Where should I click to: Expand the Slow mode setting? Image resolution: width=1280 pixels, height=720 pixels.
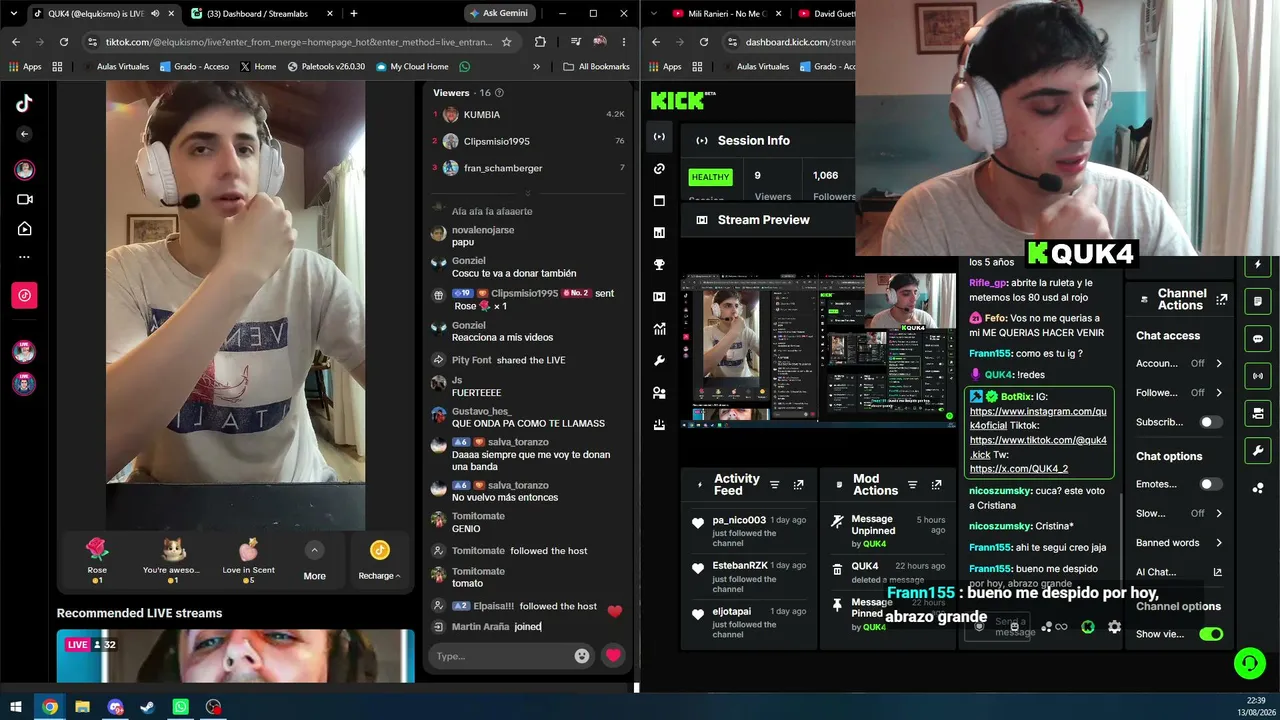click(1179, 513)
